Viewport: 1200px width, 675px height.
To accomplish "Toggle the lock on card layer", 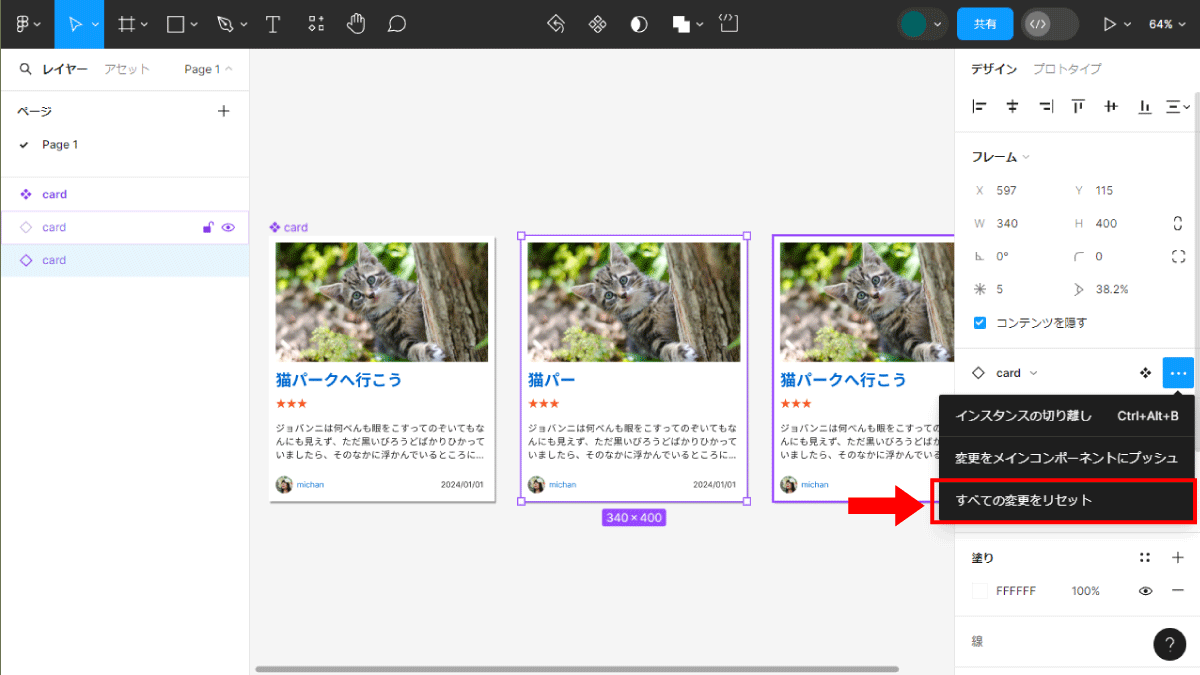I will coord(208,227).
